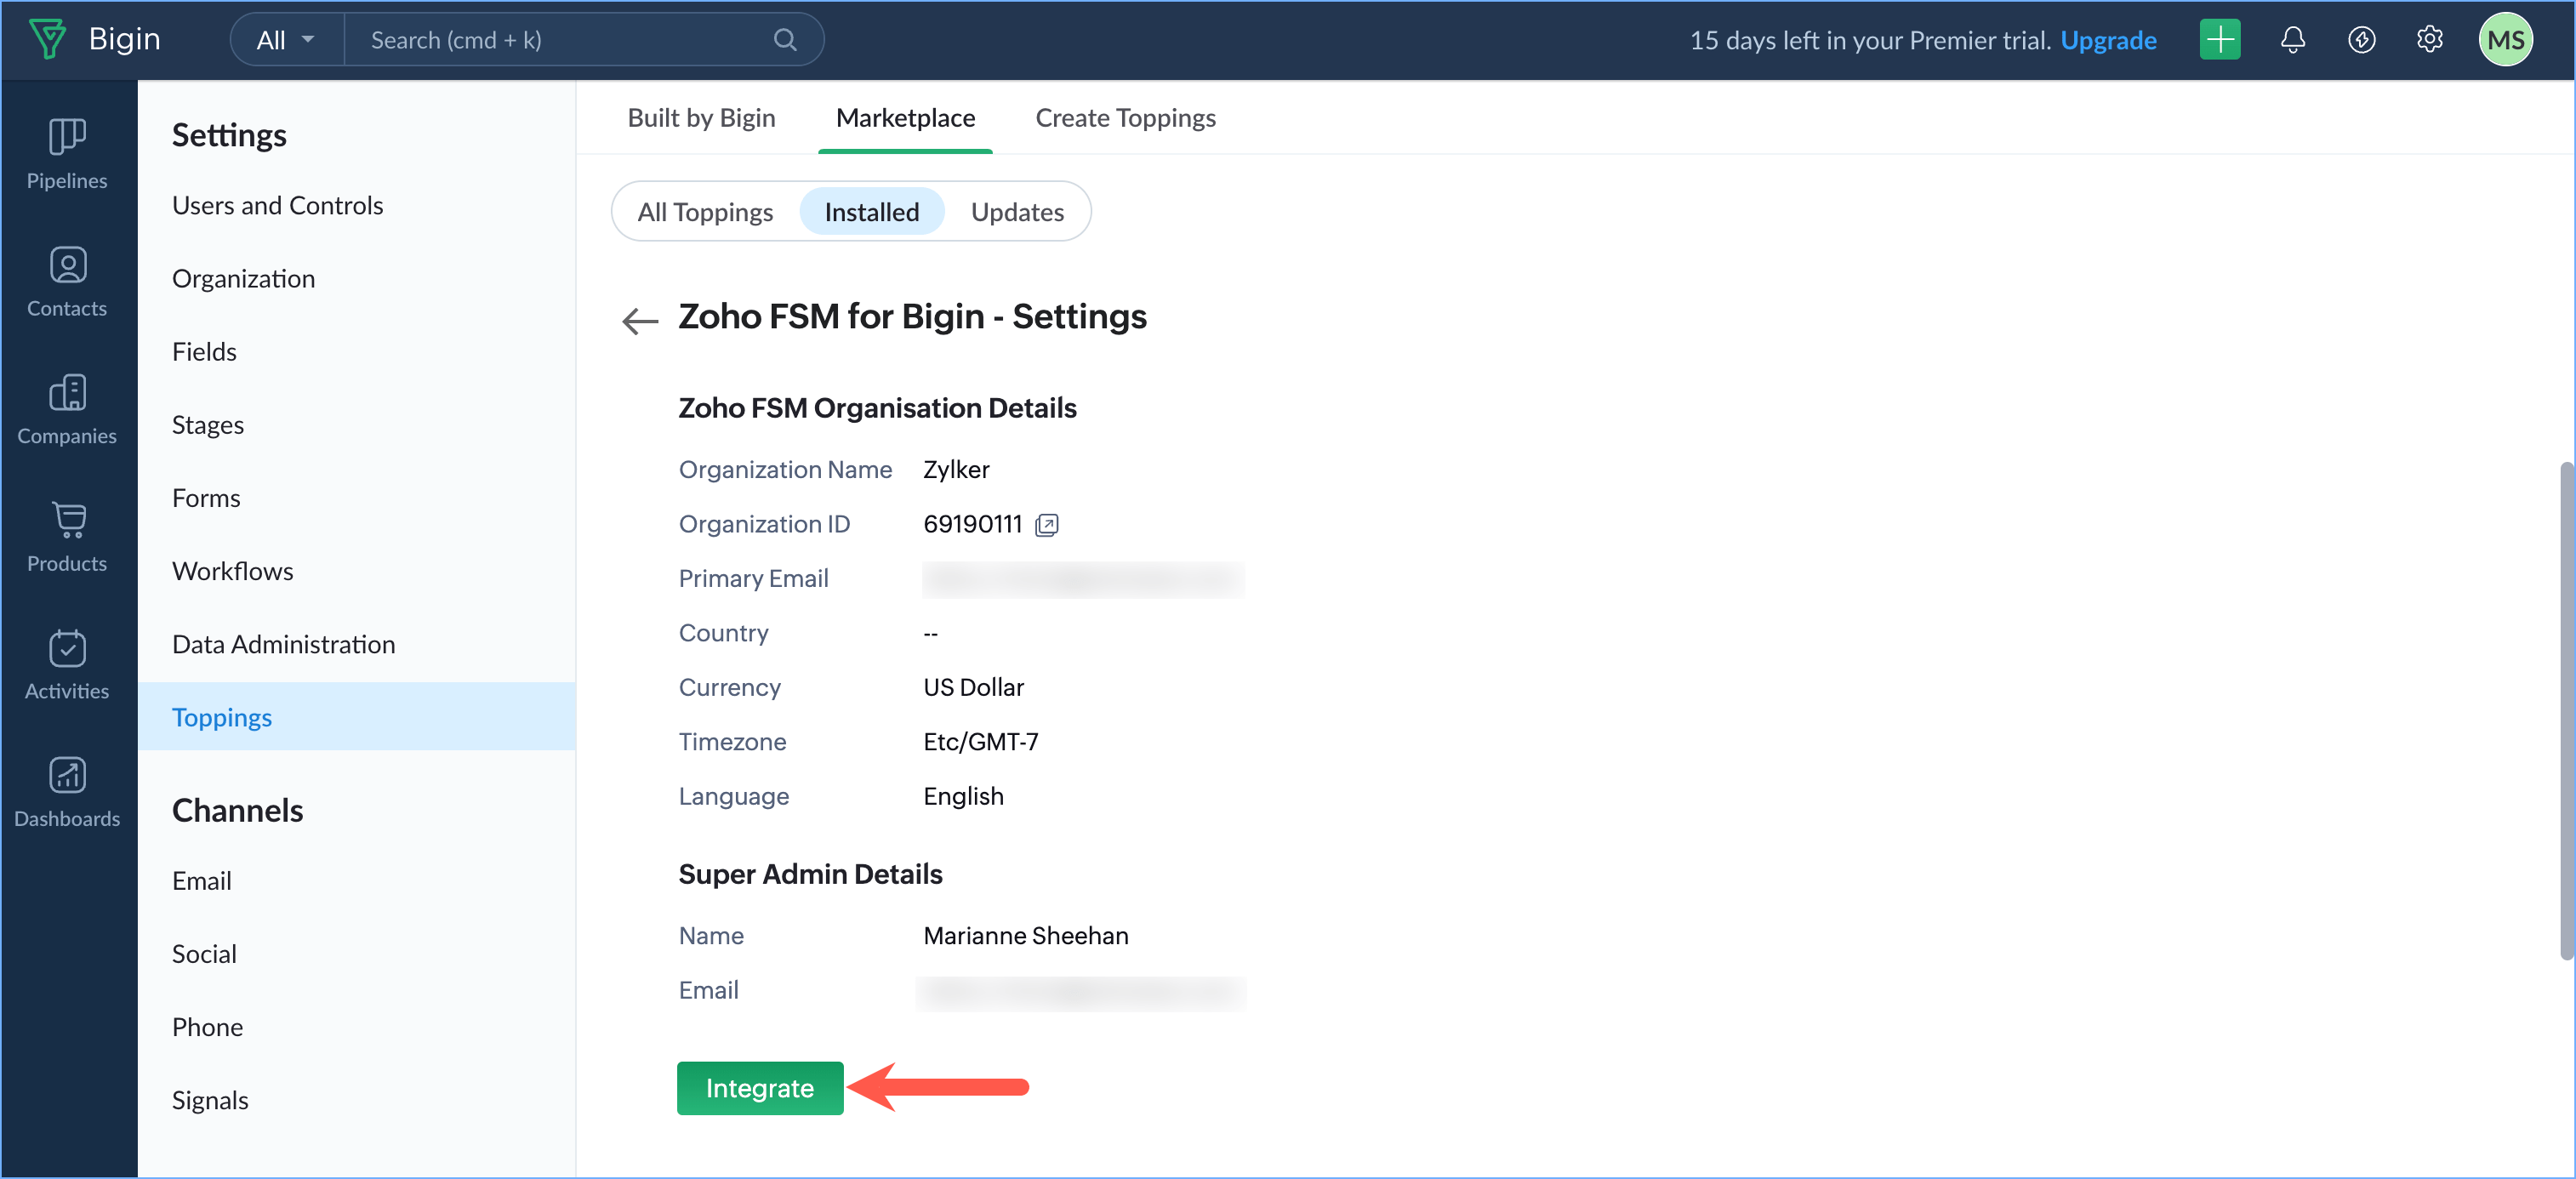Switch to Create Toppings tab
2576x1179 pixels.
(x=1125, y=118)
